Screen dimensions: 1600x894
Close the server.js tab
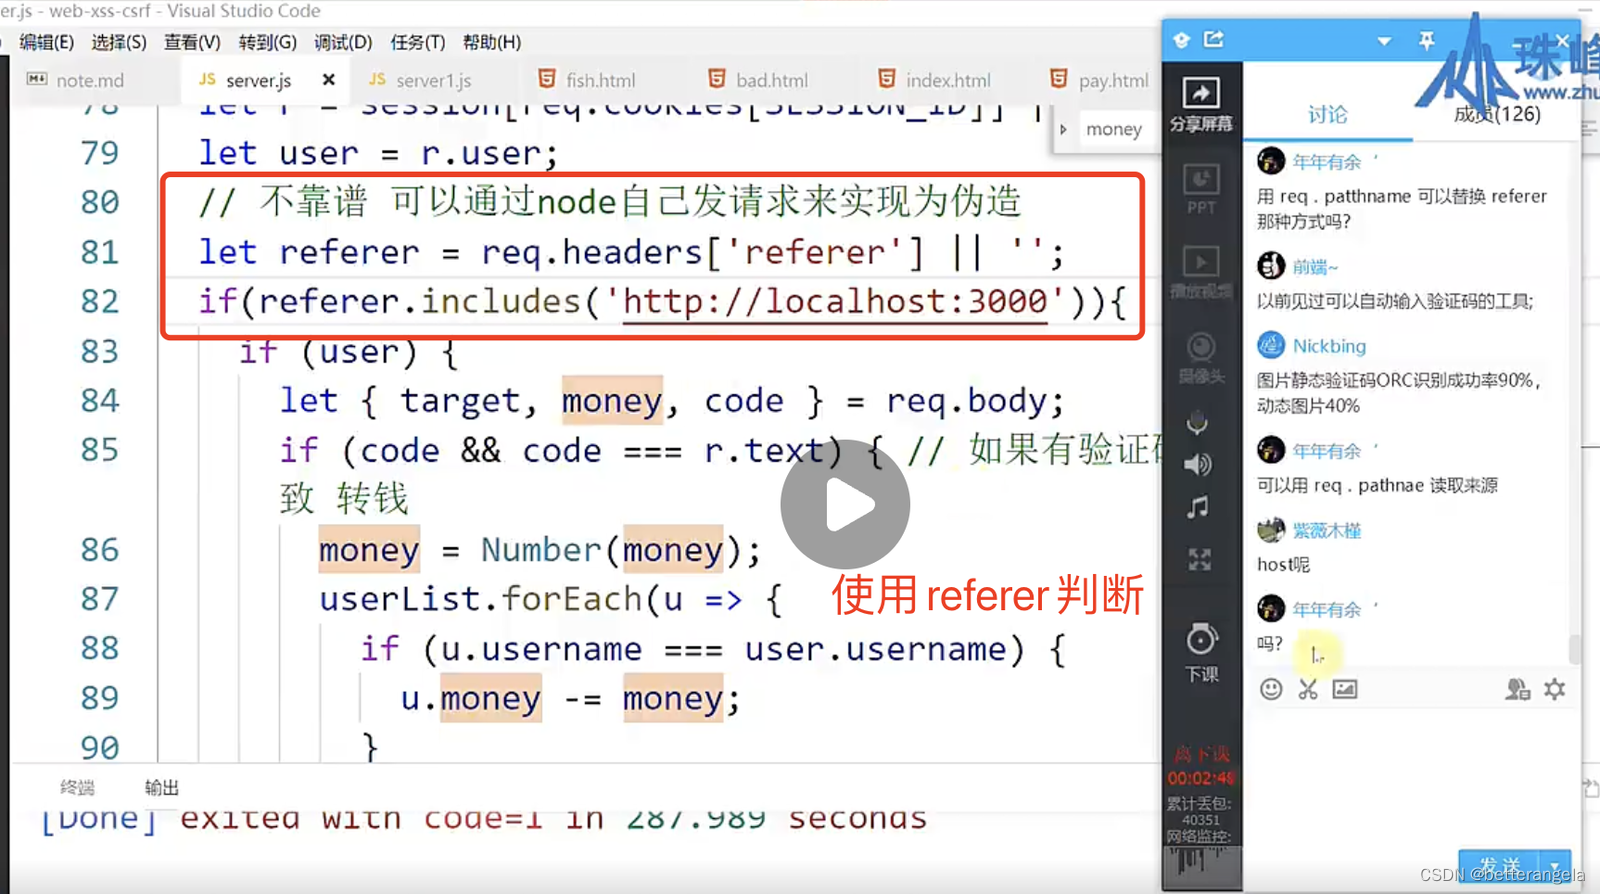click(x=328, y=79)
